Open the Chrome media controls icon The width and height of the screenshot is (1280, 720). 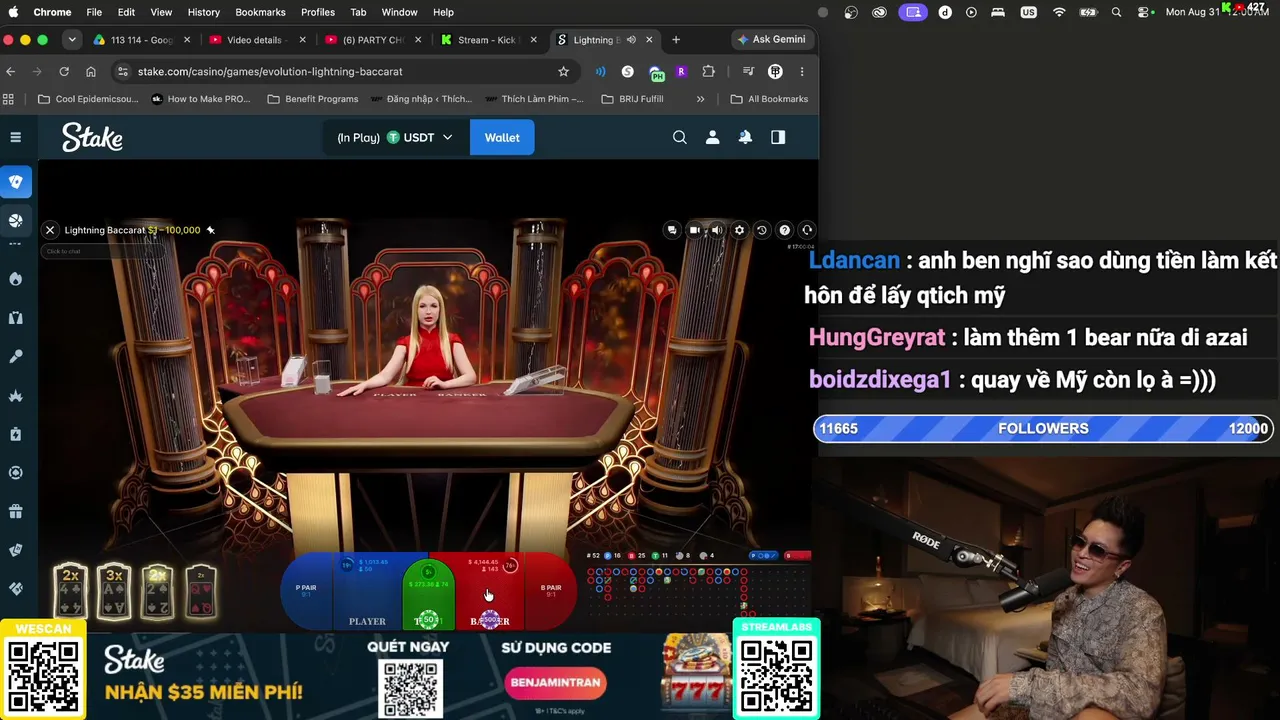coord(747,72)
